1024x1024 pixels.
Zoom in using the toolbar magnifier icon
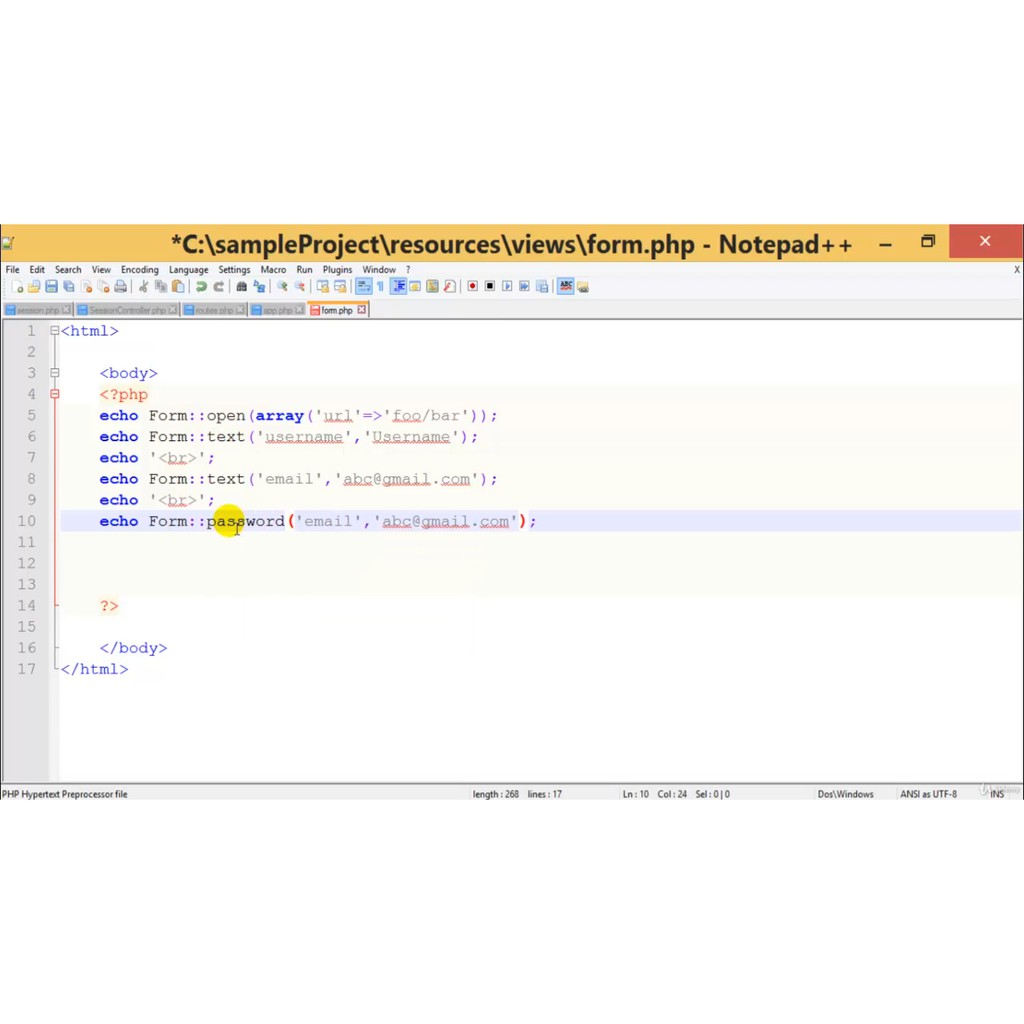[x=284, y=286]
